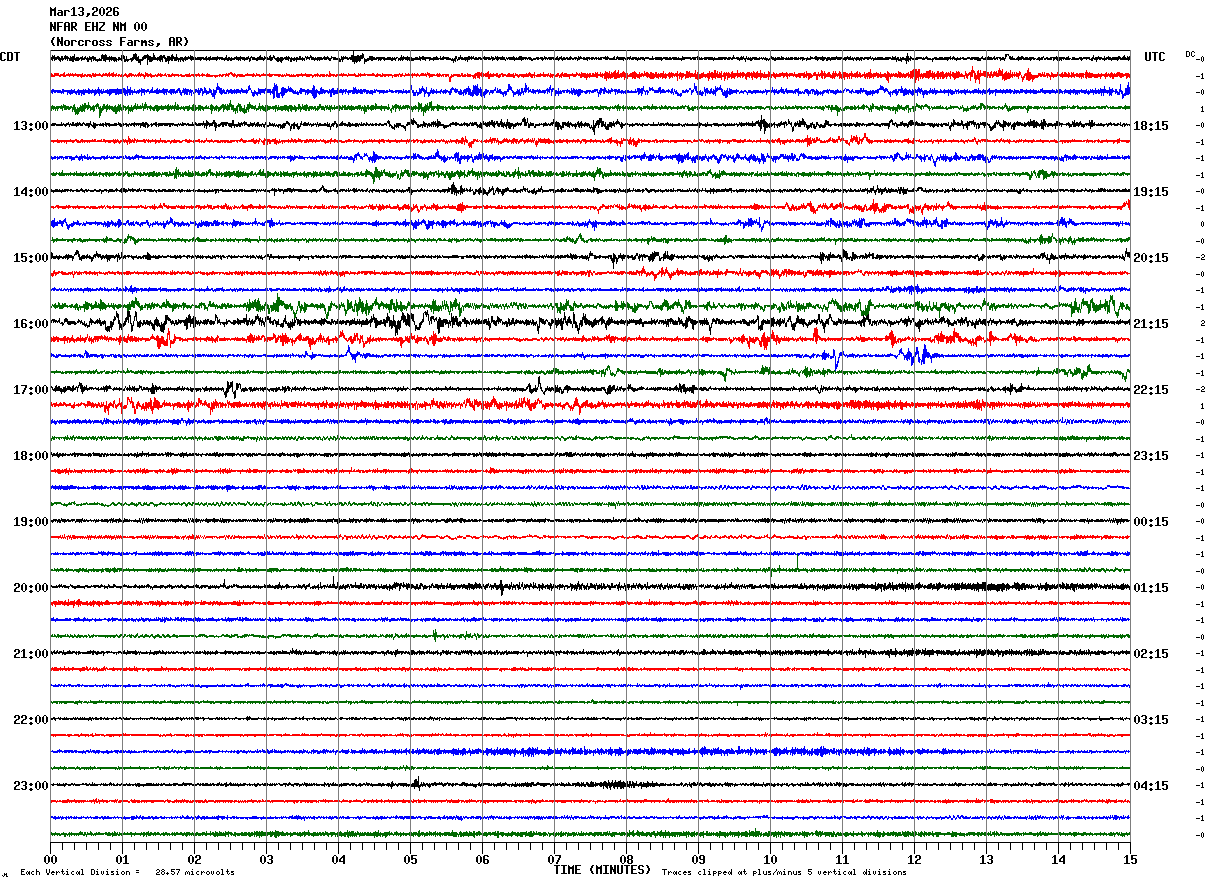The image size is (1210, 886).
Task: Click the 01:15 UTC time label
Action: [1151, 588]
